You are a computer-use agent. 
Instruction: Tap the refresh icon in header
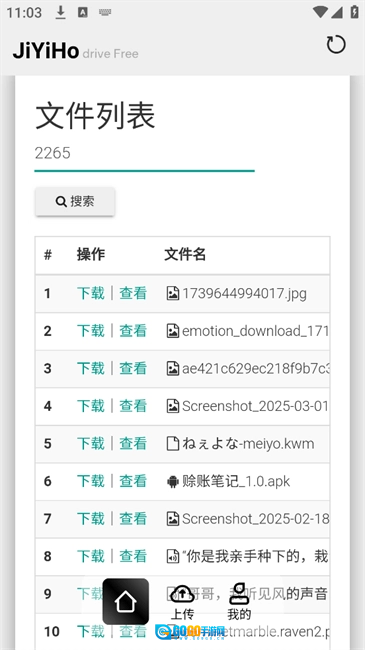point(336,45)
